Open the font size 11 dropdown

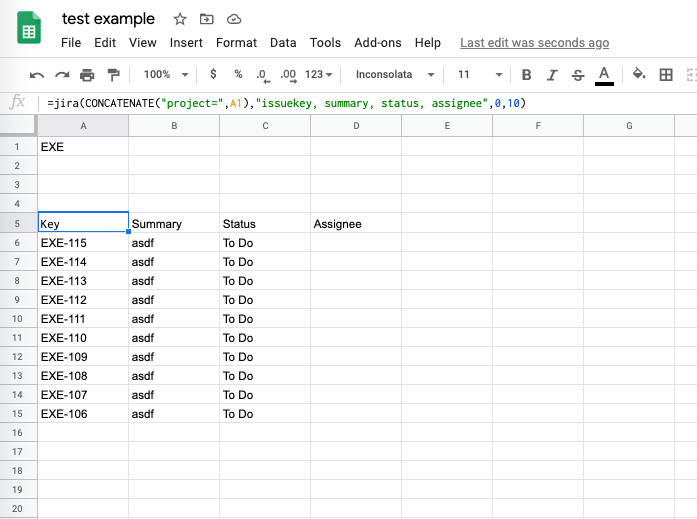pyautogui.click(x=480, y=74)
